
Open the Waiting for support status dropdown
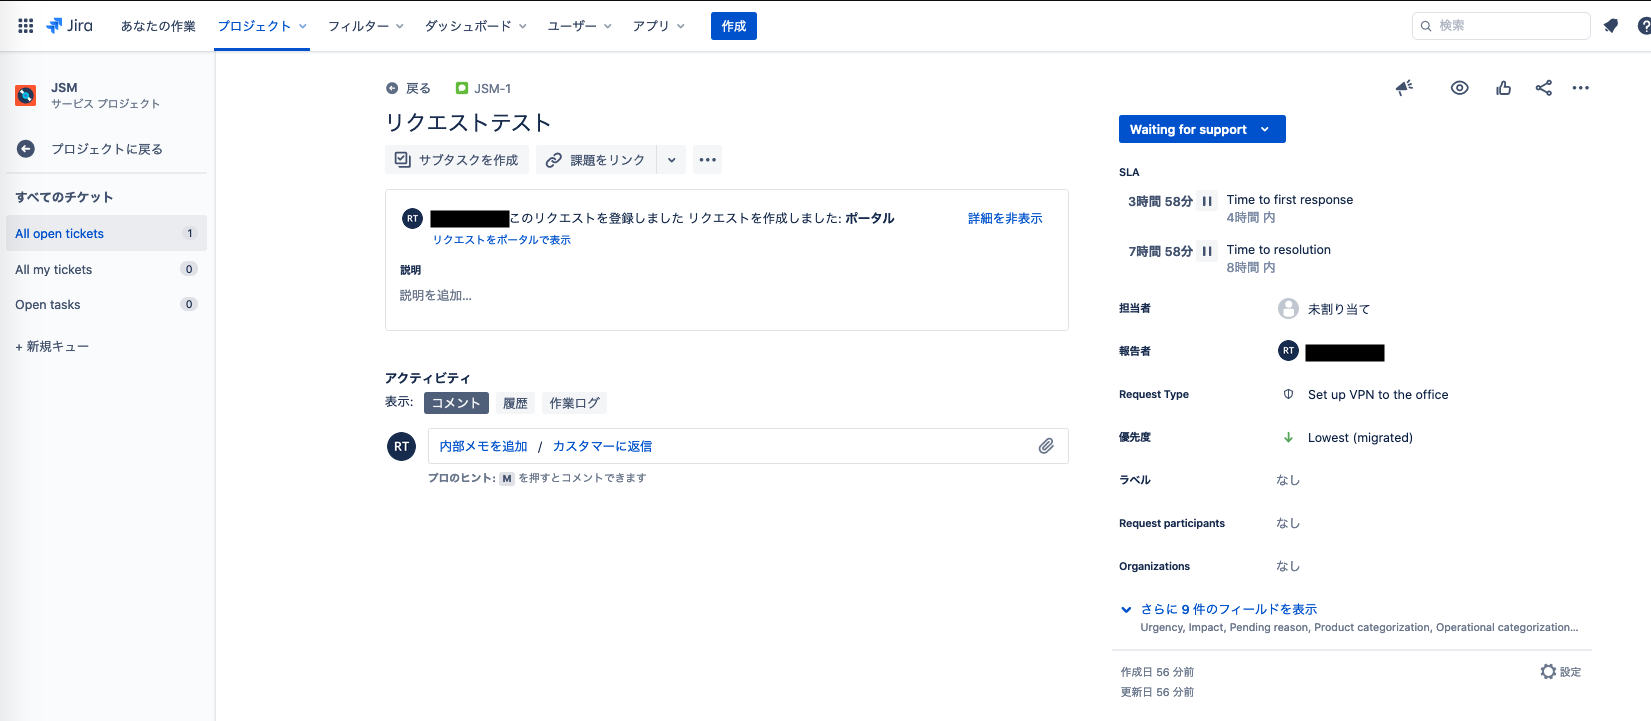pyautogui.click(x=1202, y=129)
